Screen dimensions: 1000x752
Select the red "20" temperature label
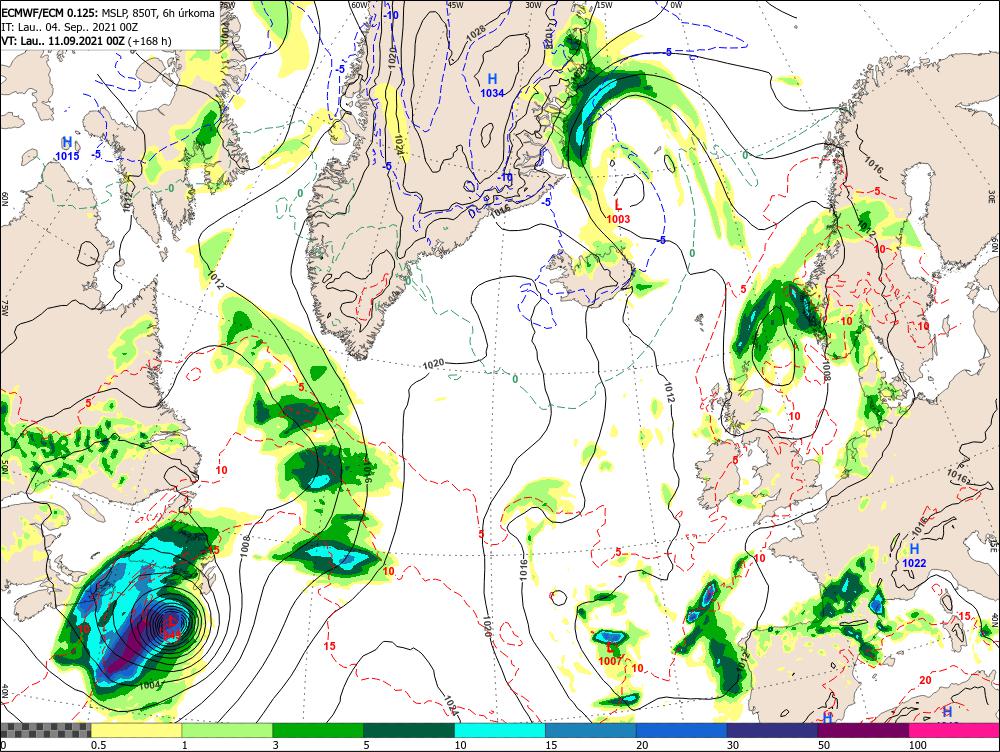(925, 681)
